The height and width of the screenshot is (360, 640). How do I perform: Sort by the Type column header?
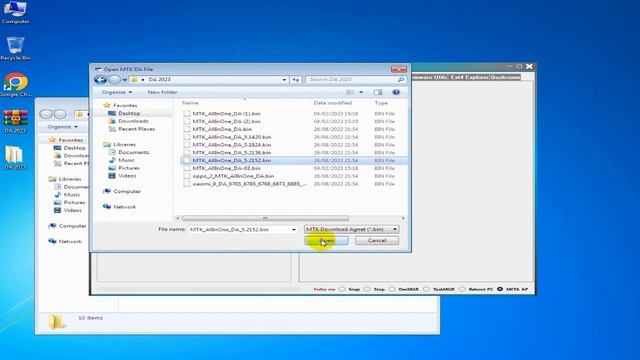pos(381,103)
